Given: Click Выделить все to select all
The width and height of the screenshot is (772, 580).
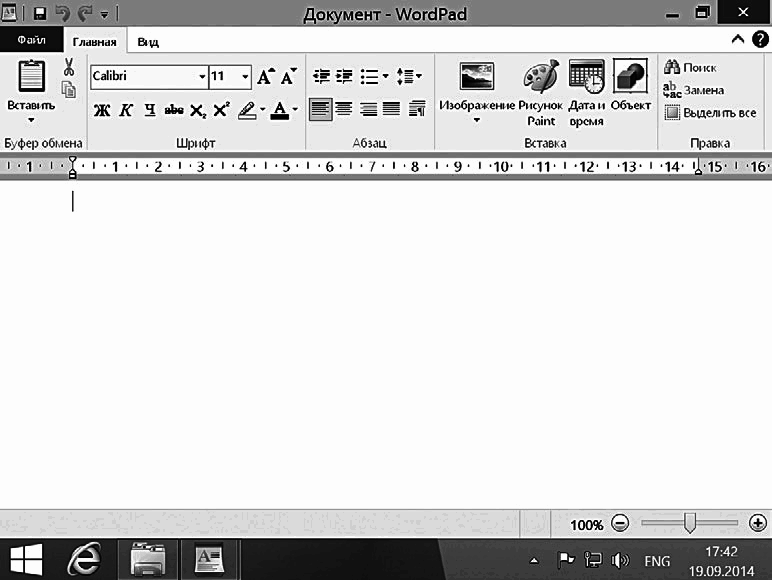Looking at the screenshot, I should tap(710, 113).
